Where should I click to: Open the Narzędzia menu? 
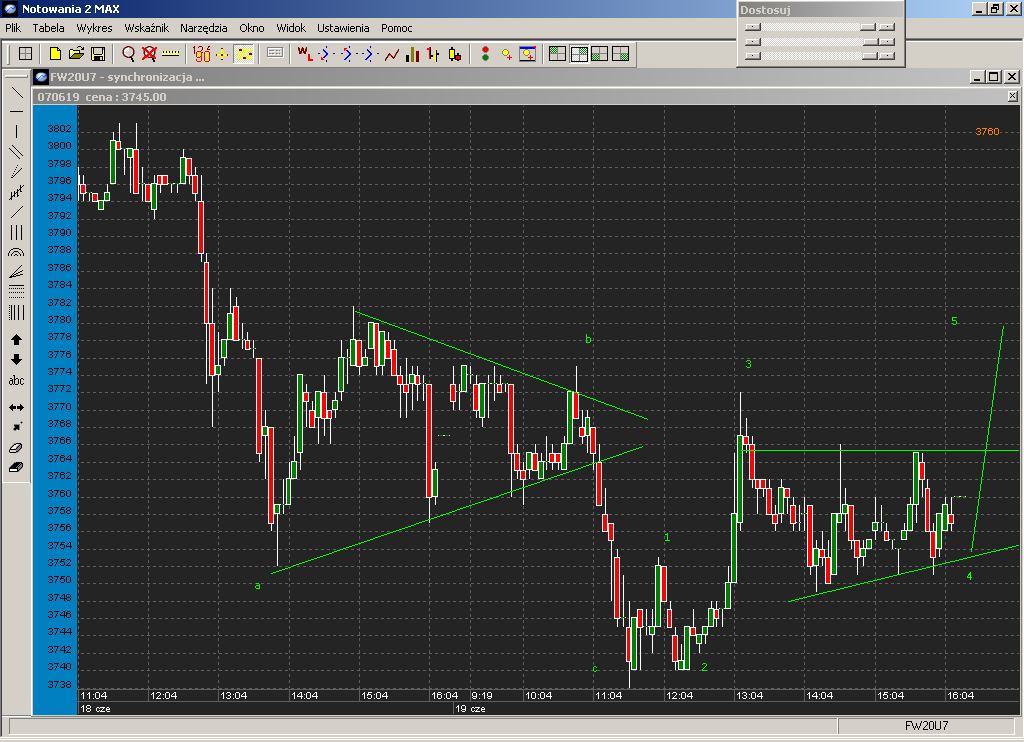tap(204, 27)
